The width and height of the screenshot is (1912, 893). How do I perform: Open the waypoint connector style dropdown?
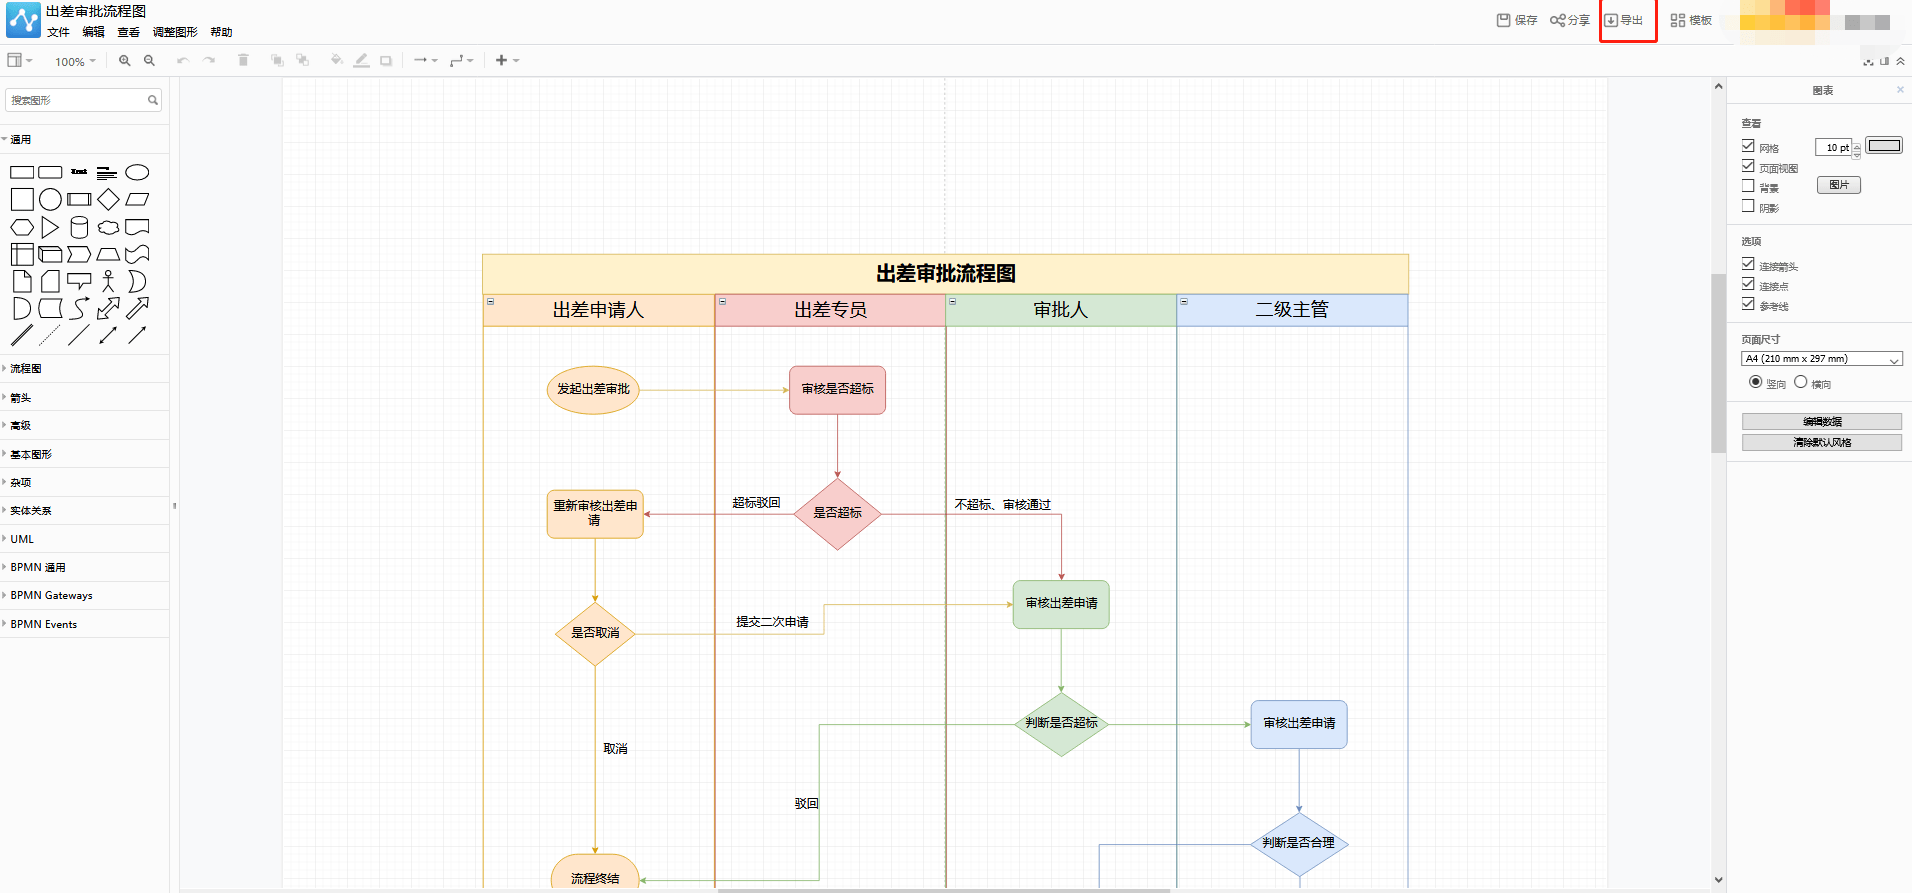point(461,61)
